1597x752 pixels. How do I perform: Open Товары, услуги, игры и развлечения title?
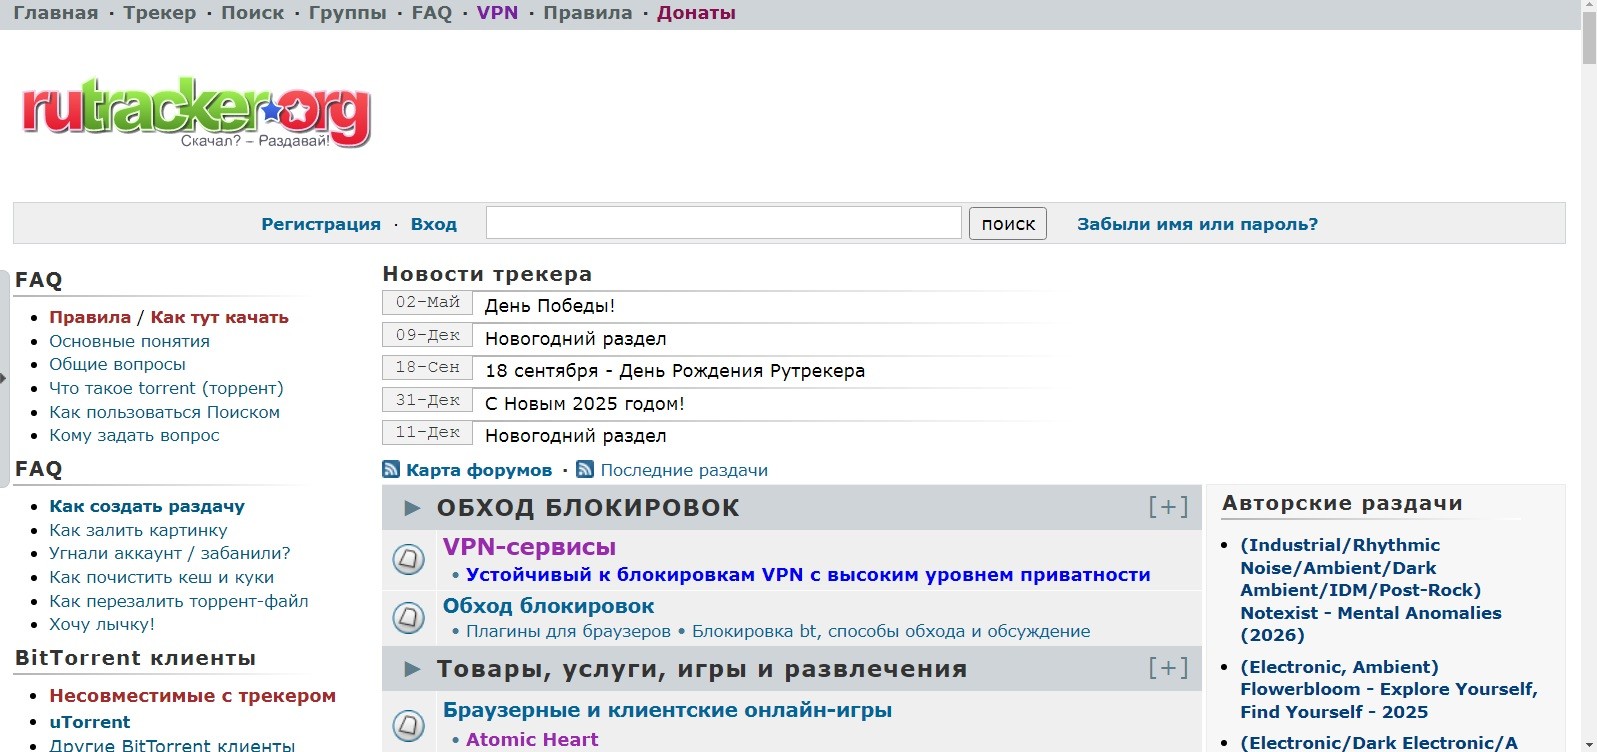click(702, 669)
